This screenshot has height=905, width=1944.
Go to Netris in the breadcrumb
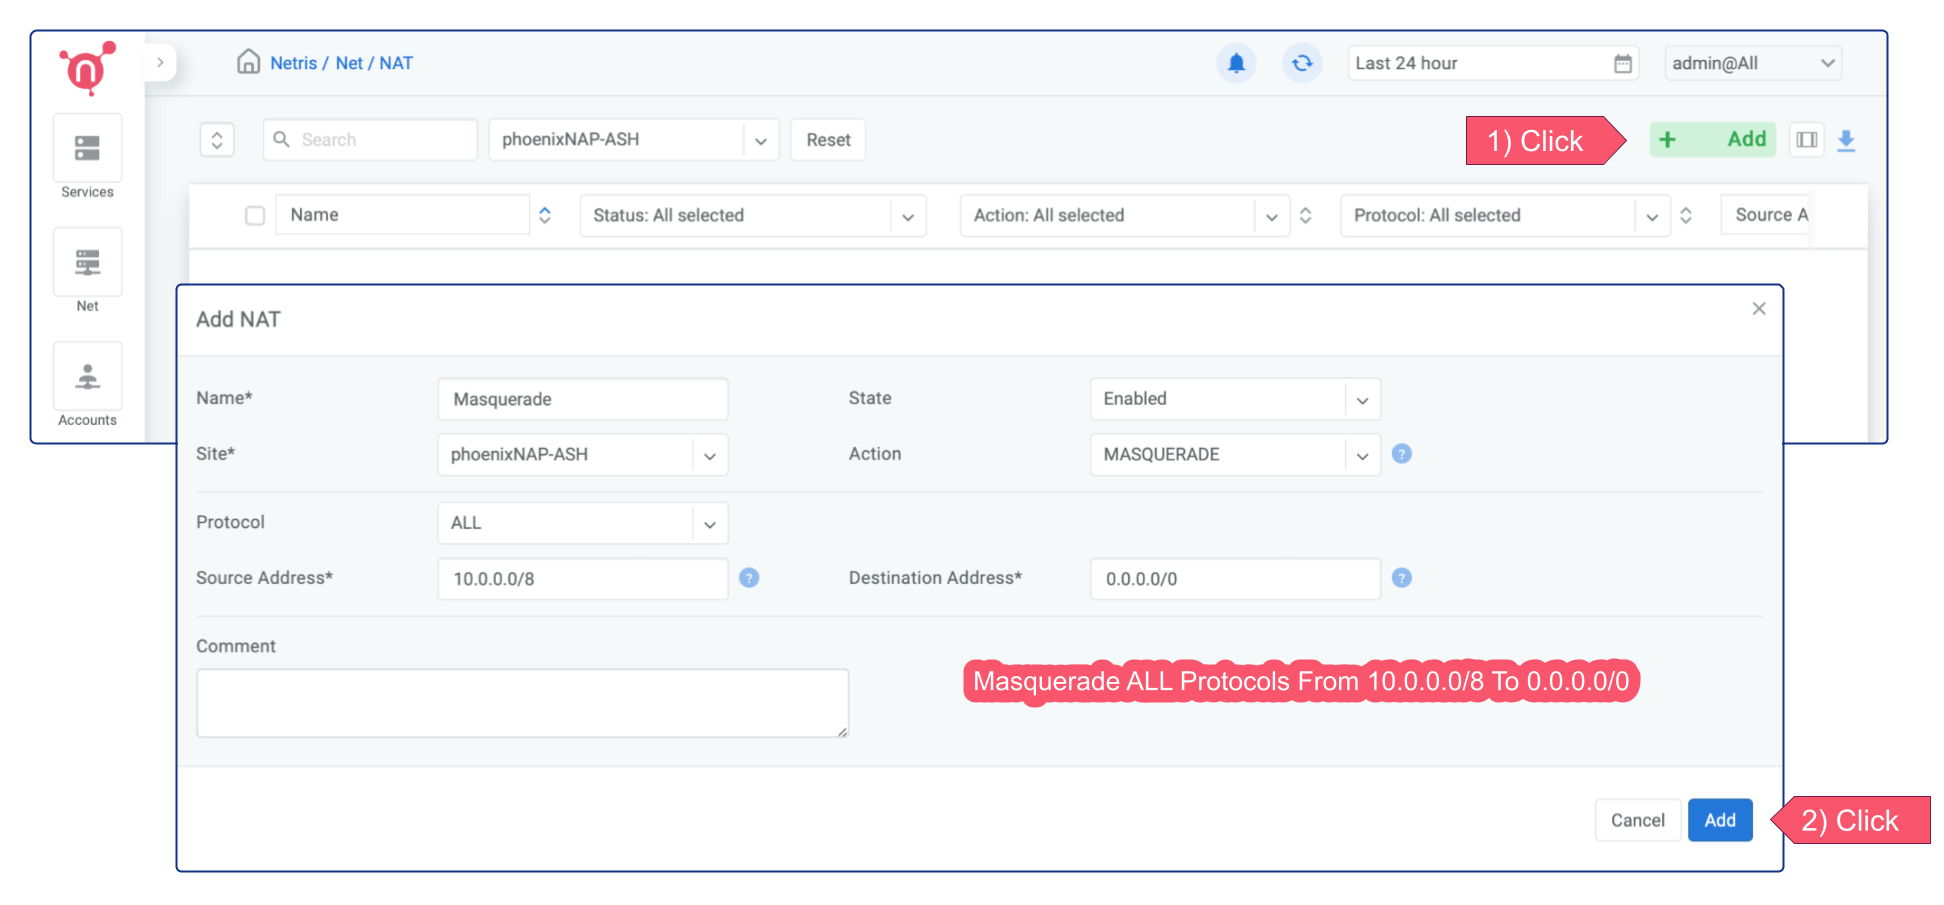(293, 63)
